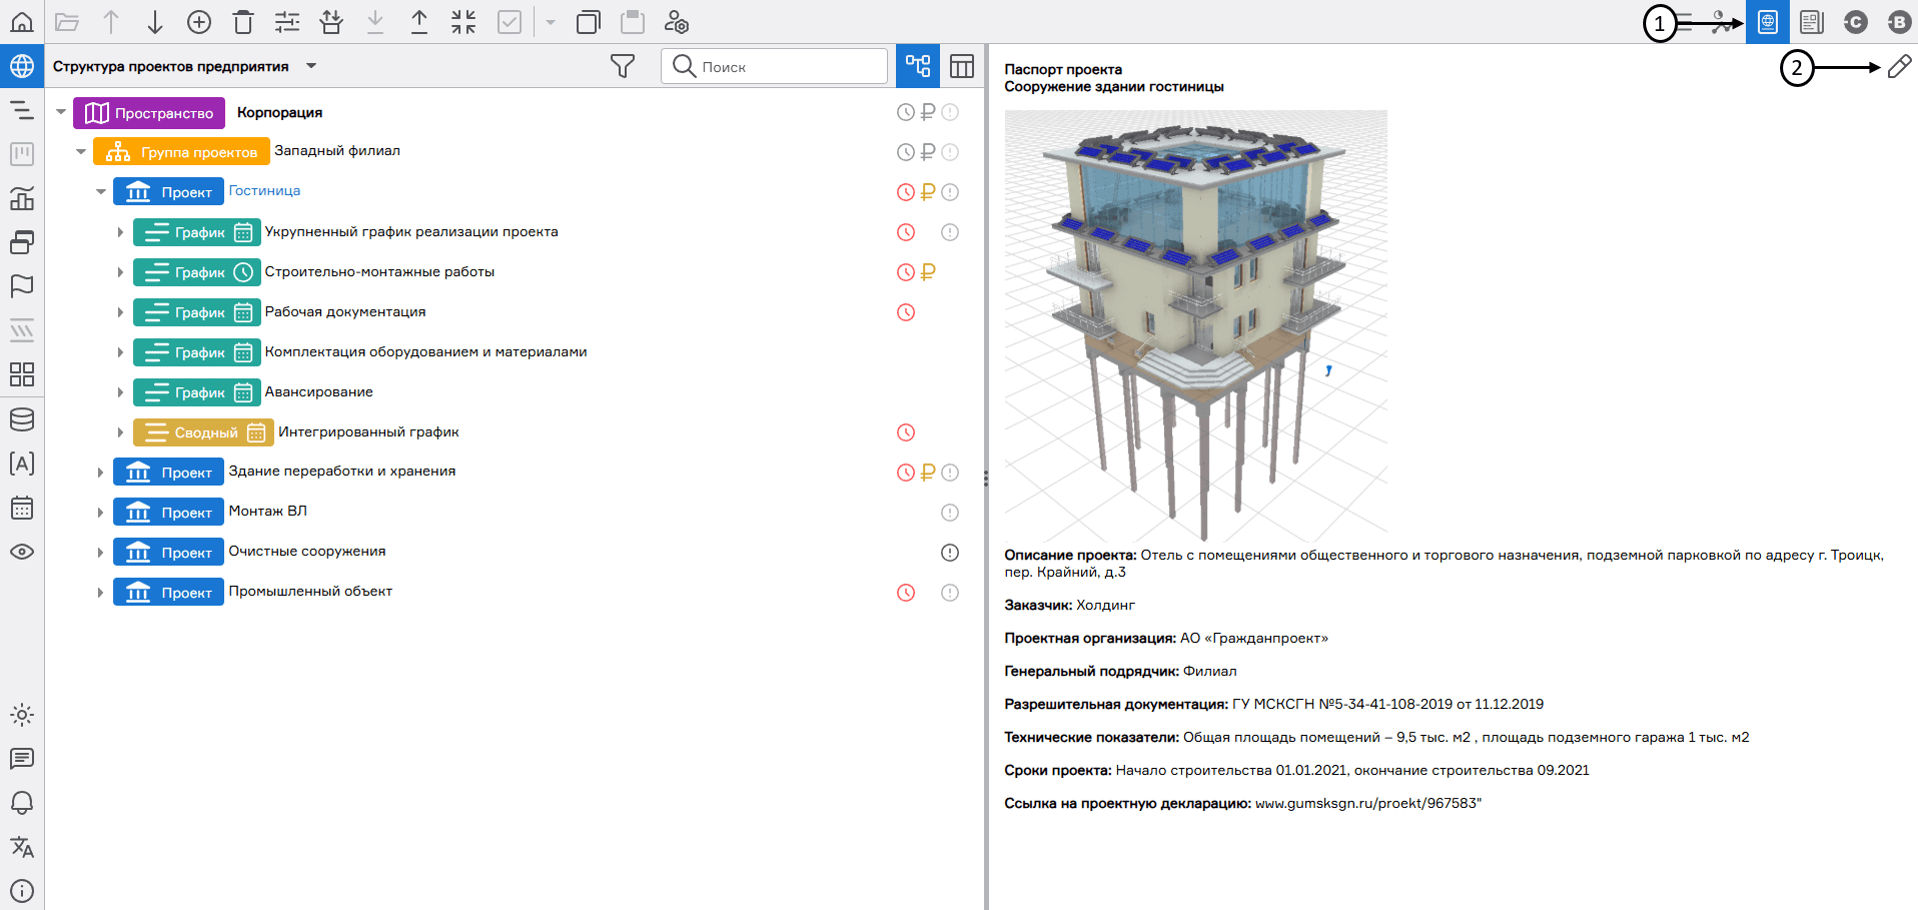Screen dimensions: 1918x910
Task: Open the user settings icon in toolbar
Action: (x=677, y=22)
